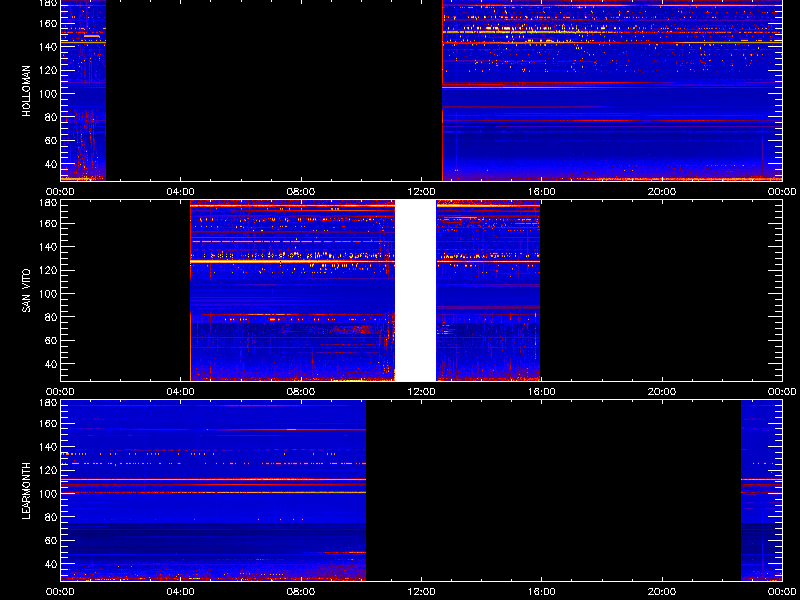
Task: Select the 20:00 tick label under Holloman panel
Action: [x=662, y=192]
